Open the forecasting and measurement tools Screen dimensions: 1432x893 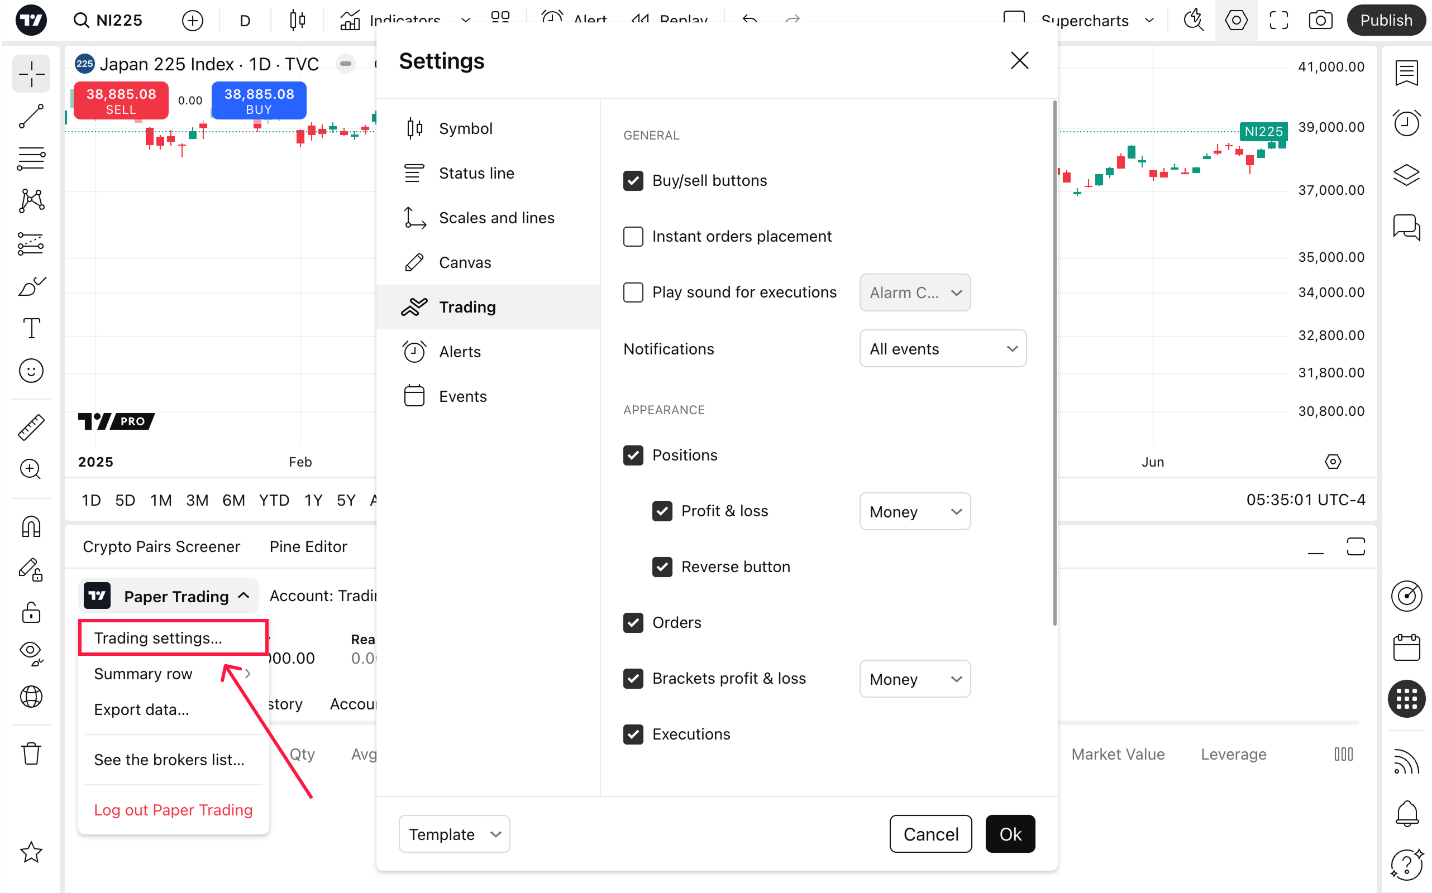click(31, 243)
